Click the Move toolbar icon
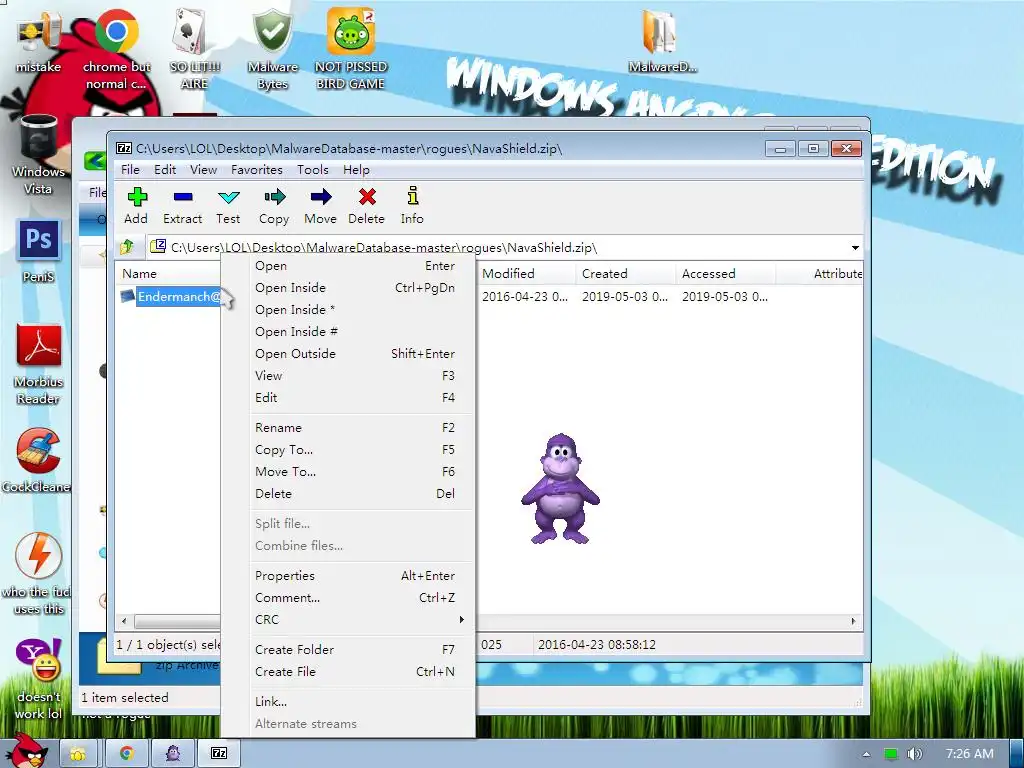 (321, 197)
